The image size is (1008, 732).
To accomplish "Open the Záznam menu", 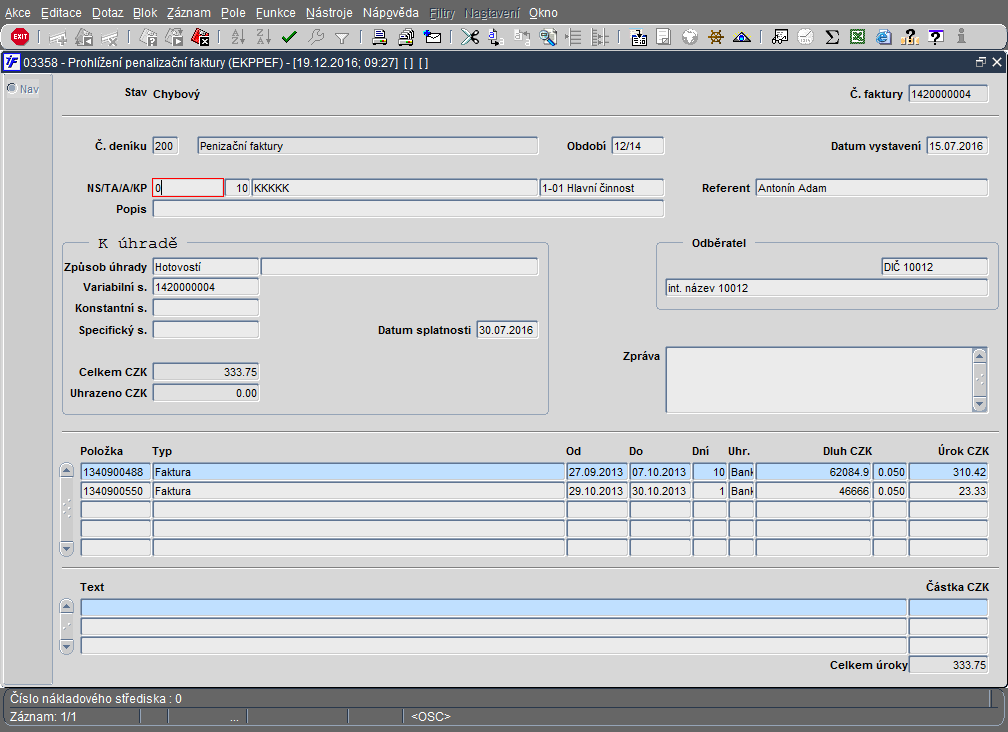I will (x=187, y=13).
